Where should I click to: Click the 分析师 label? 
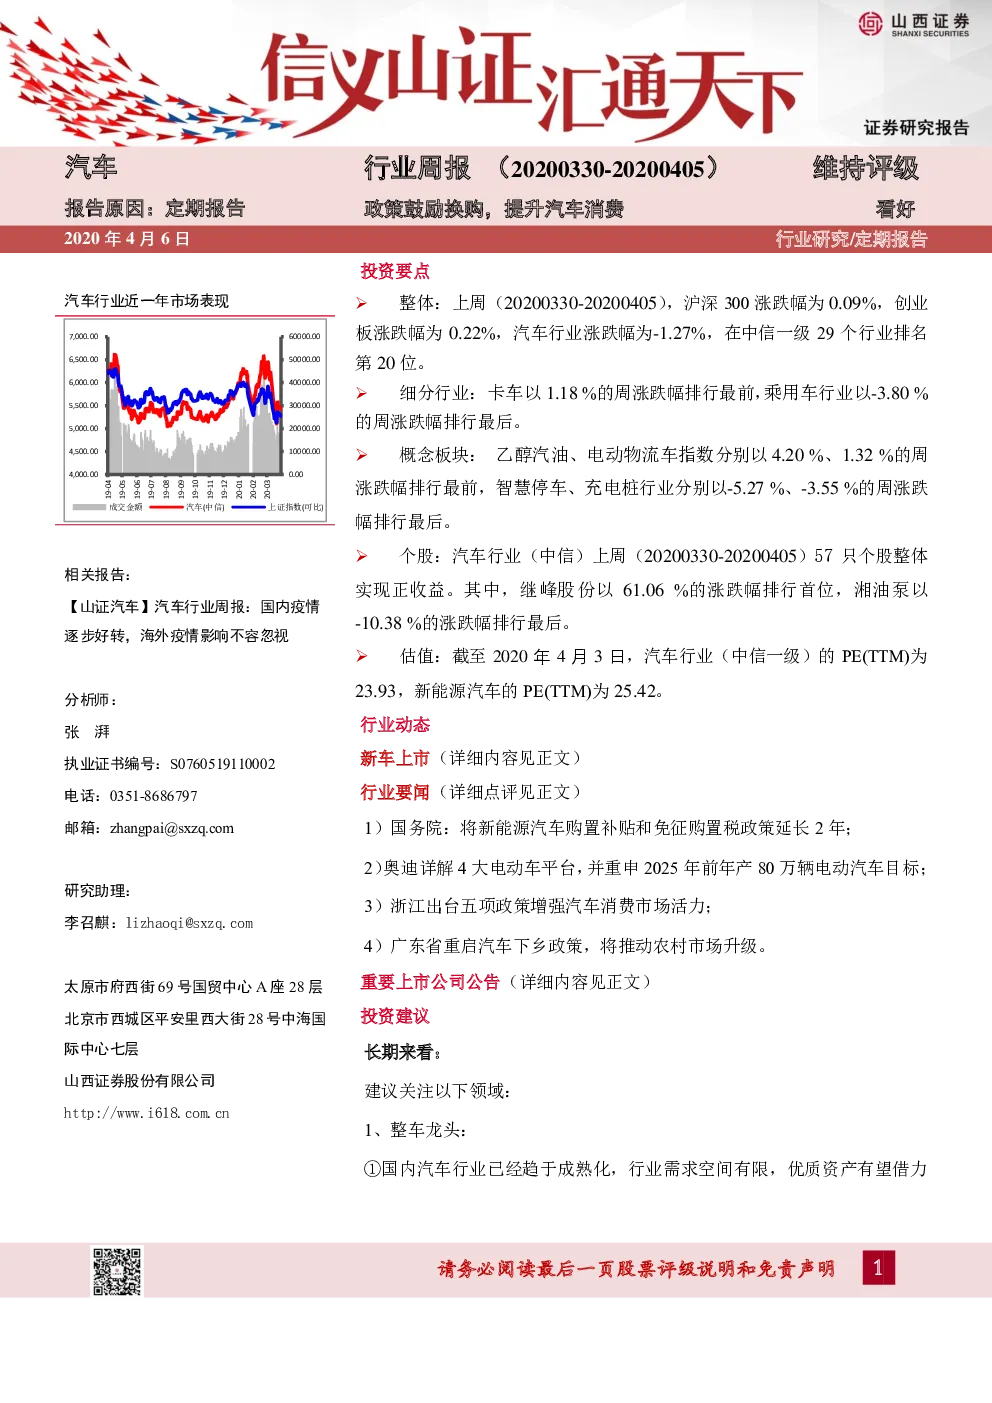(x=91, y=699)
